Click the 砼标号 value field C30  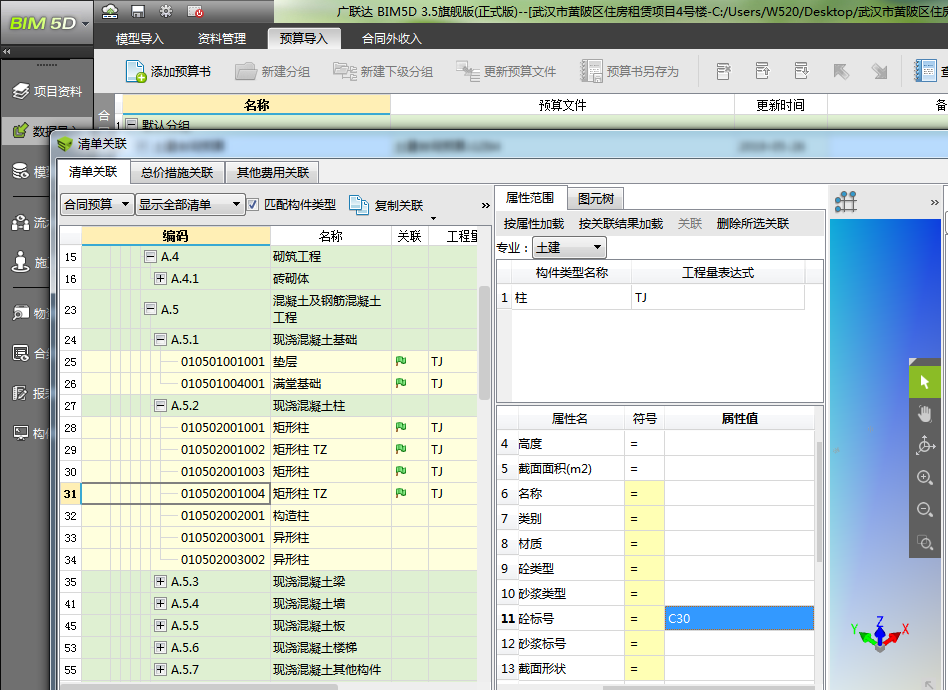pos(738,619)
